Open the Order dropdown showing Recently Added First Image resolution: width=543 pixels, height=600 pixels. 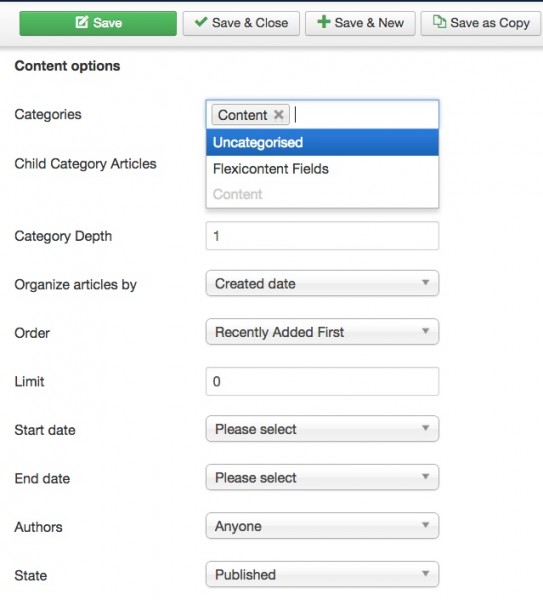pos(322,332)
